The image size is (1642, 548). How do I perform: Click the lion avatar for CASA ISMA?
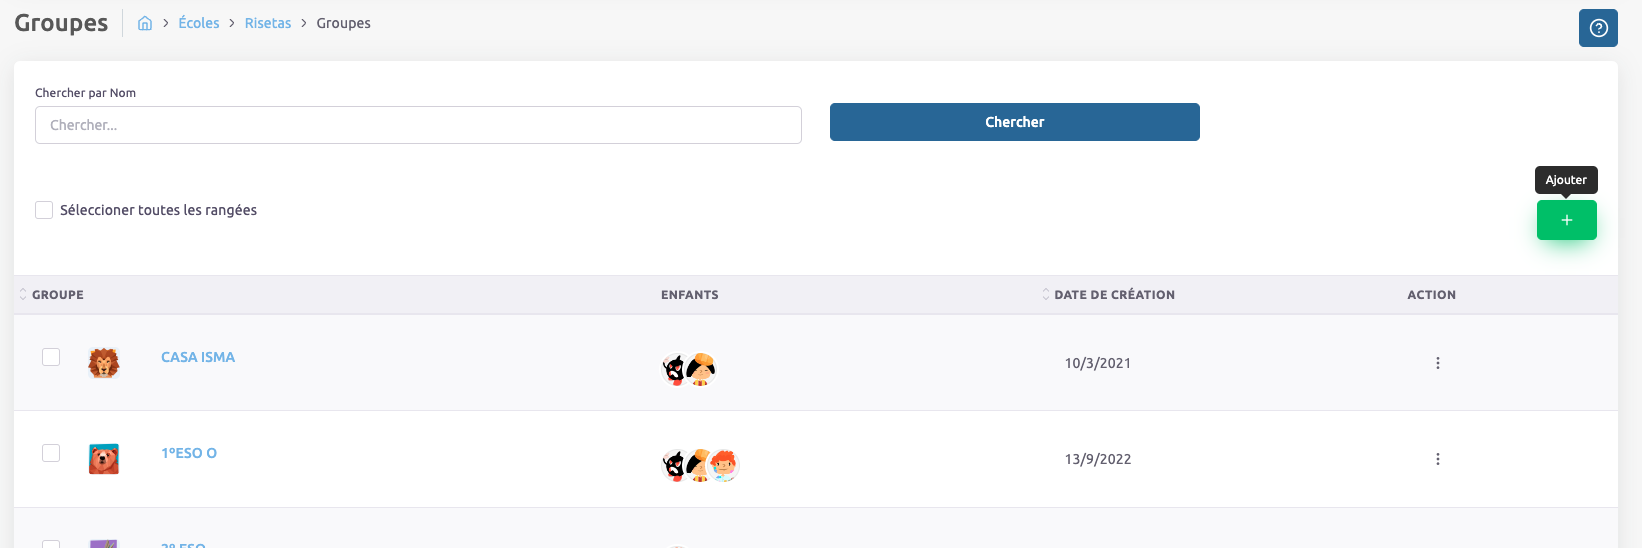(x=104, y=363)
